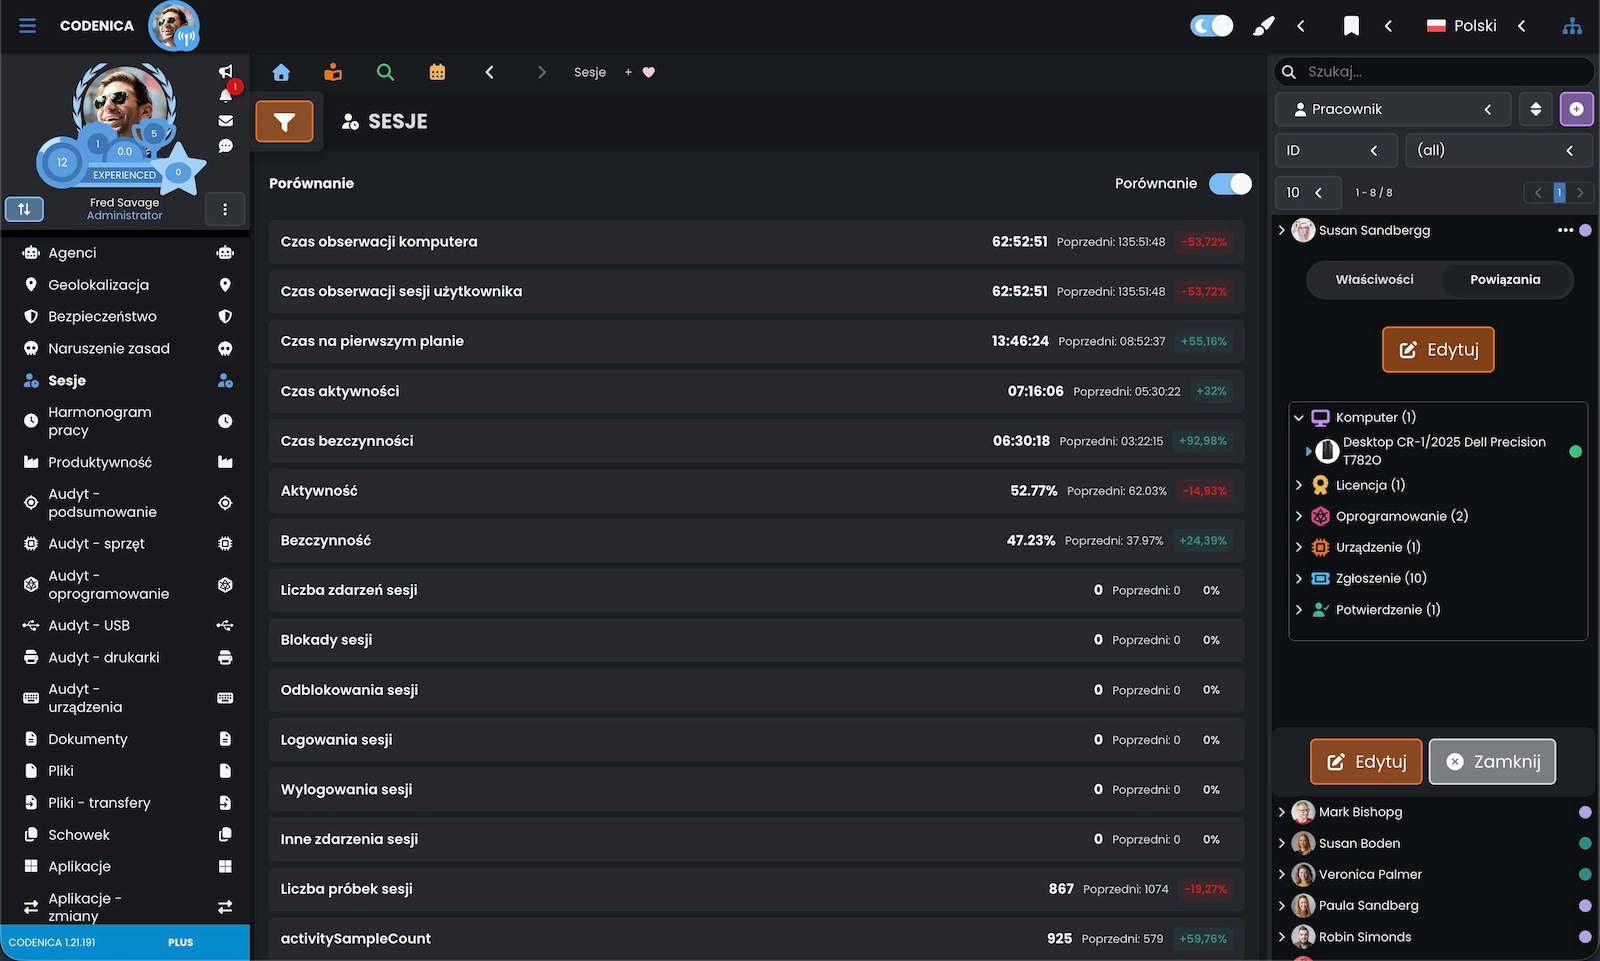Collapse the Komputer (1) tree node
The height and width of the screenshot is (961, 1600).
[1299, 418]
